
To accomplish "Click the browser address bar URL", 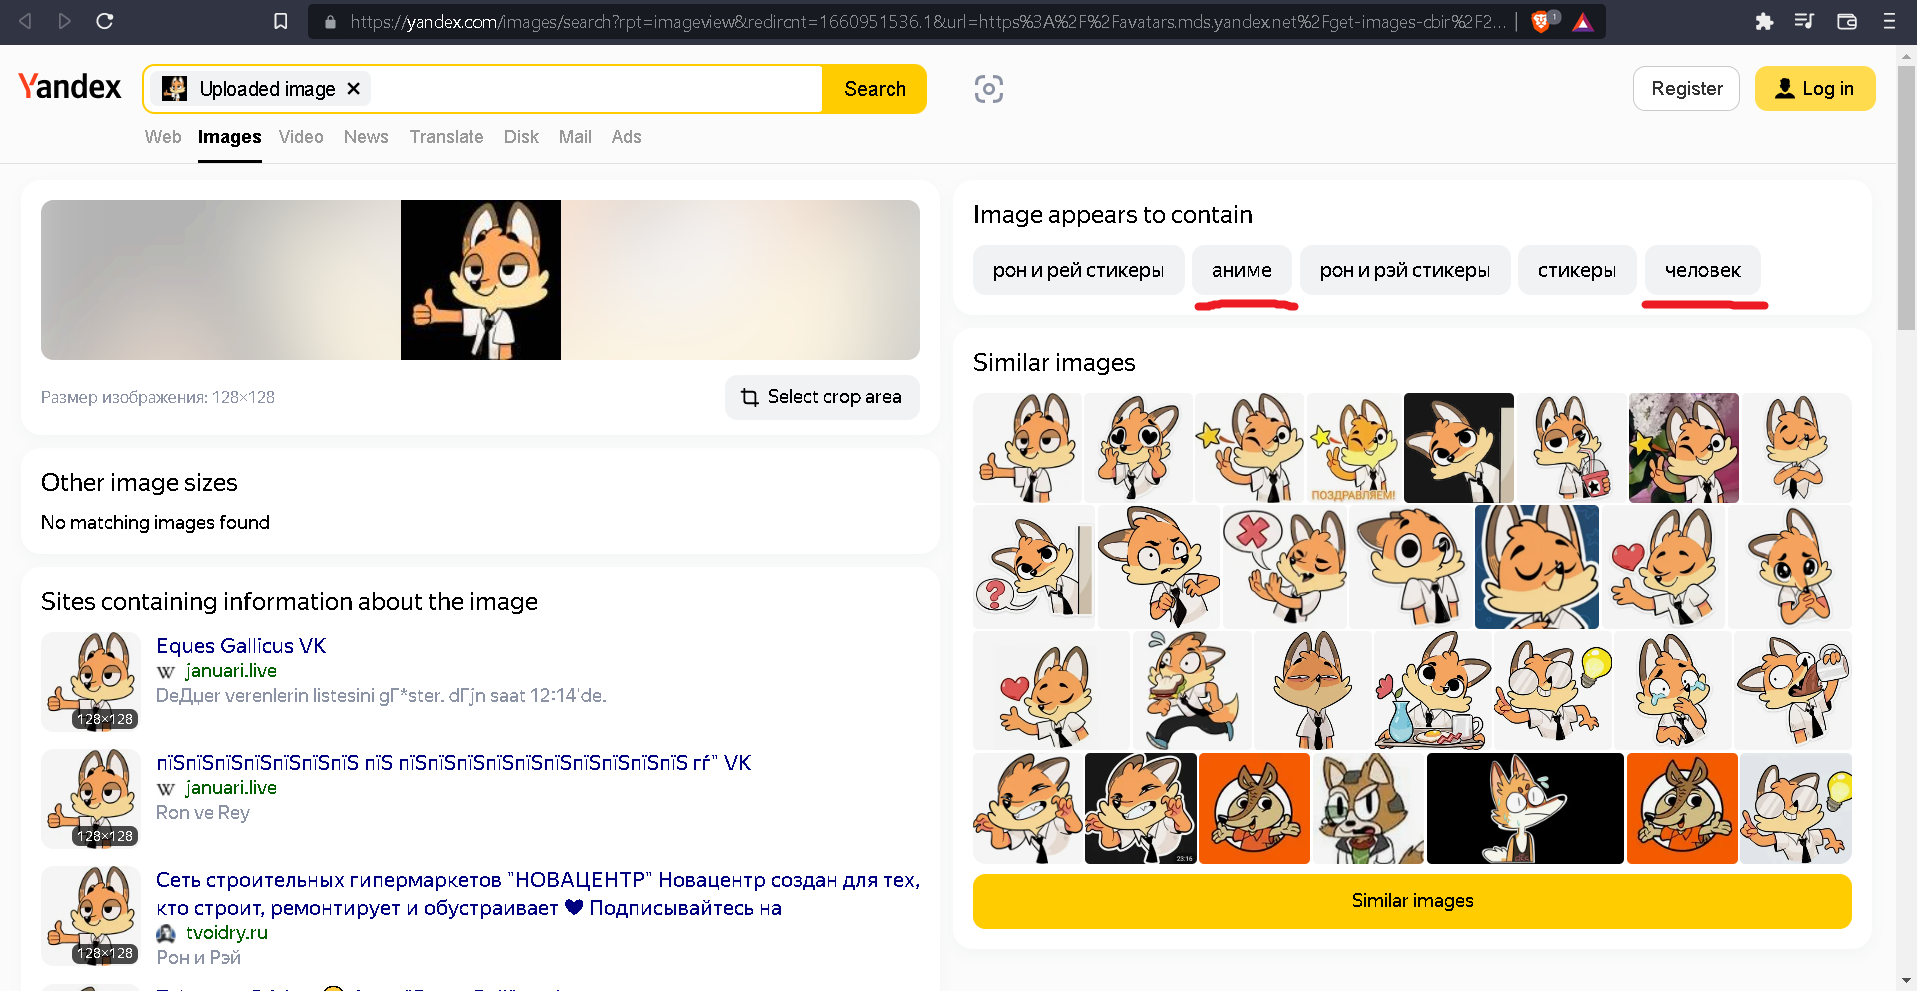I will point(927,21).
